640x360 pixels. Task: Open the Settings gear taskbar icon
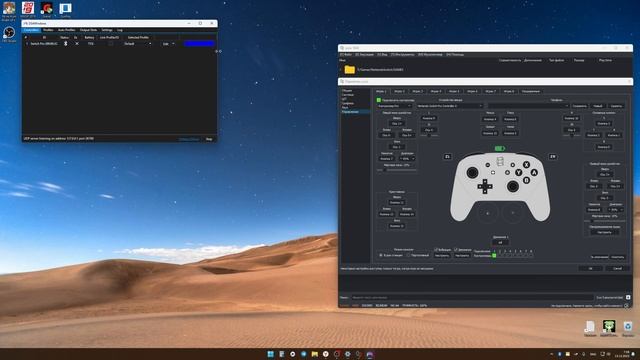347,354
